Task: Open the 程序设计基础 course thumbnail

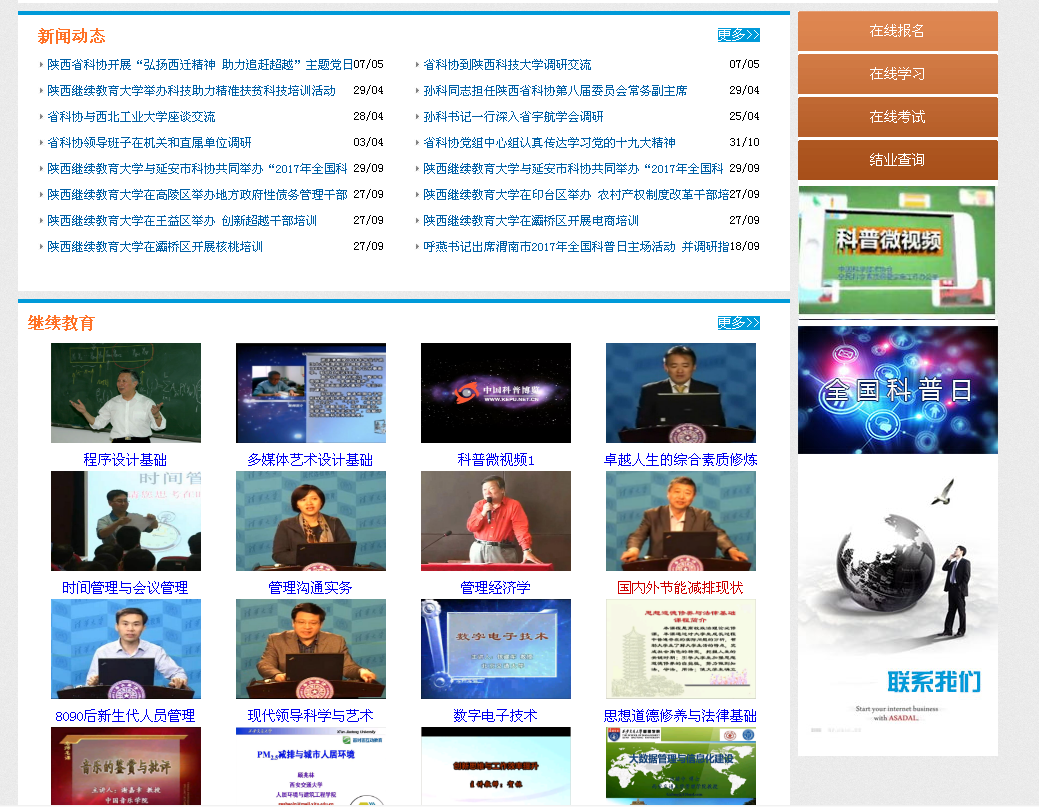Action: pyautogui.click(x=126, y=393)
